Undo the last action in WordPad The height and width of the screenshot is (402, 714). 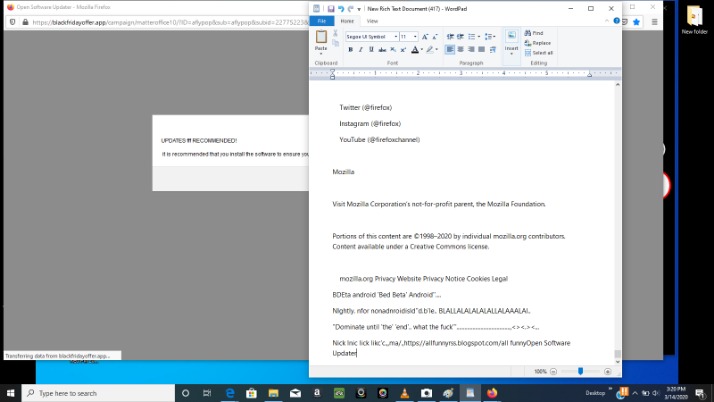[341, 9]
